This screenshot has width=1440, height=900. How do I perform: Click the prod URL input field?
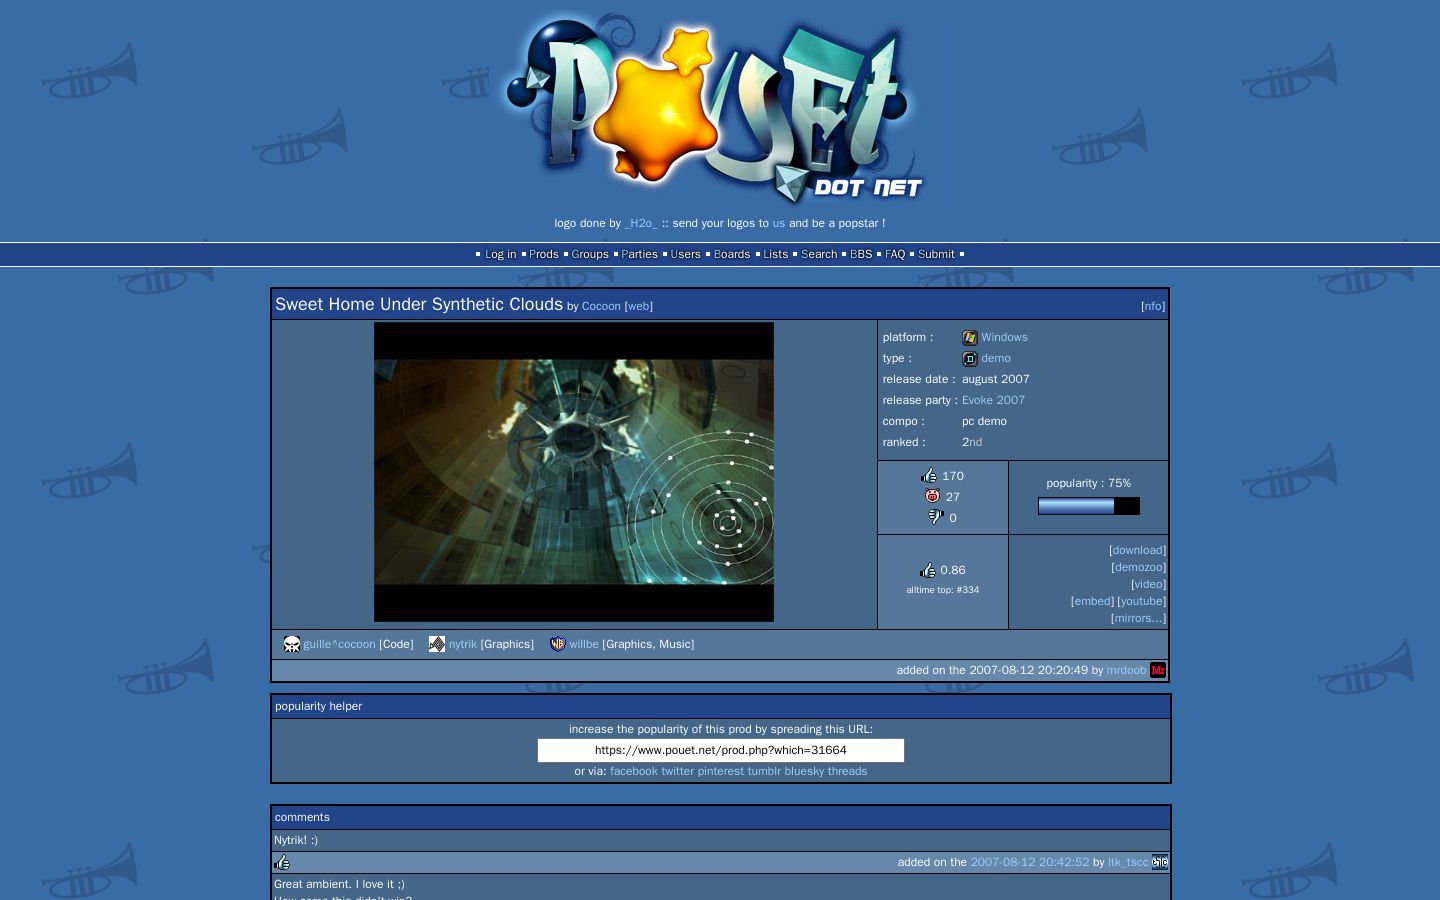tap(721, 750)
